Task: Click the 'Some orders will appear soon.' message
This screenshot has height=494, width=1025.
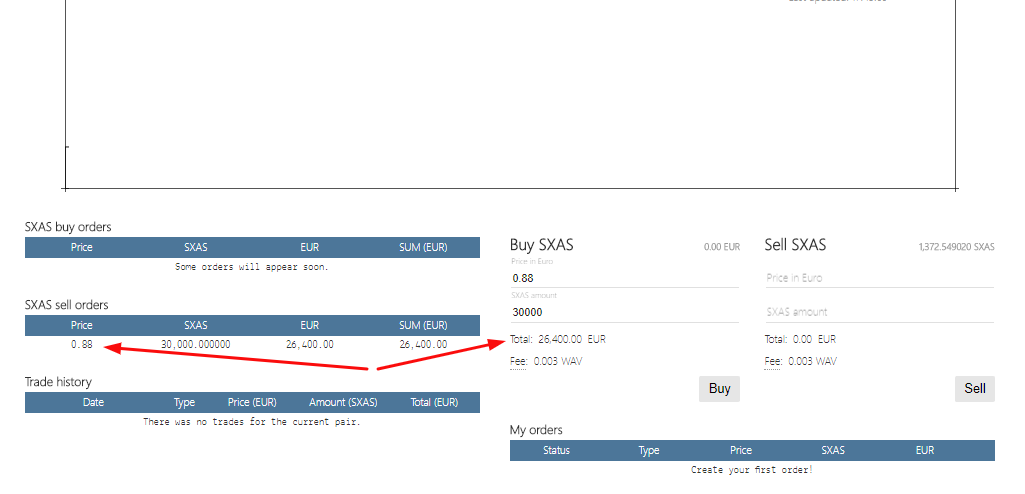Action: pos(252,267)
